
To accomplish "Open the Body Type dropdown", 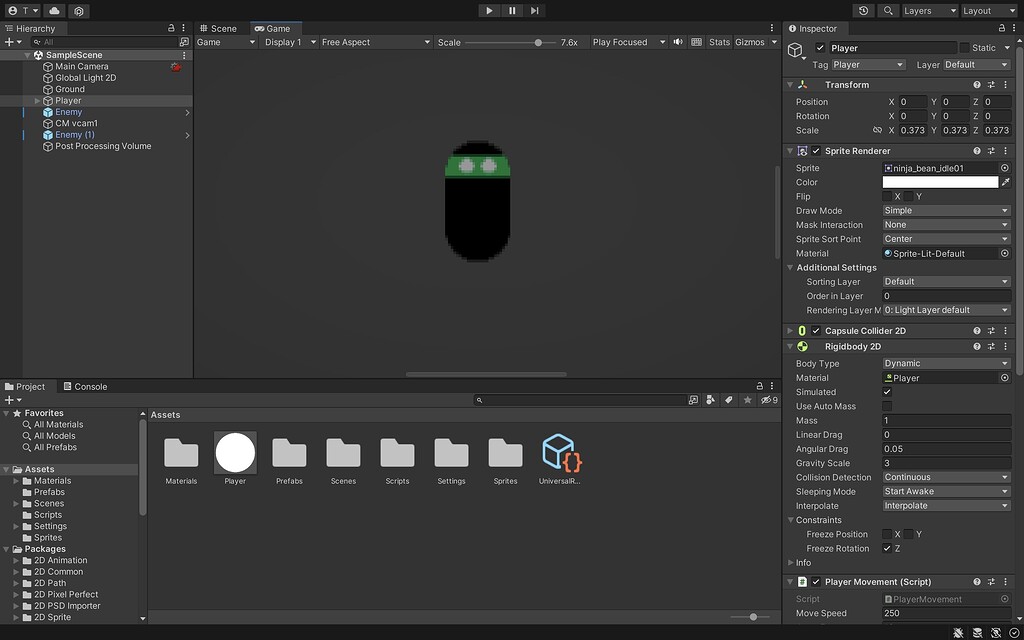I will 944,363.
